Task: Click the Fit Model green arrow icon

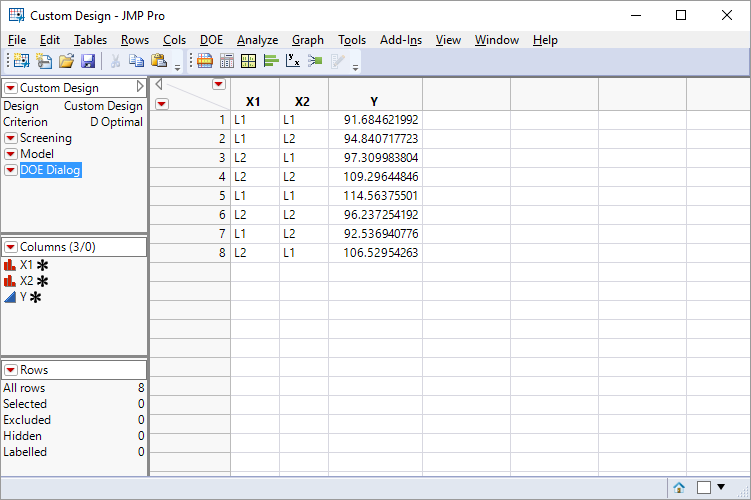Action: tap(315, 61)
